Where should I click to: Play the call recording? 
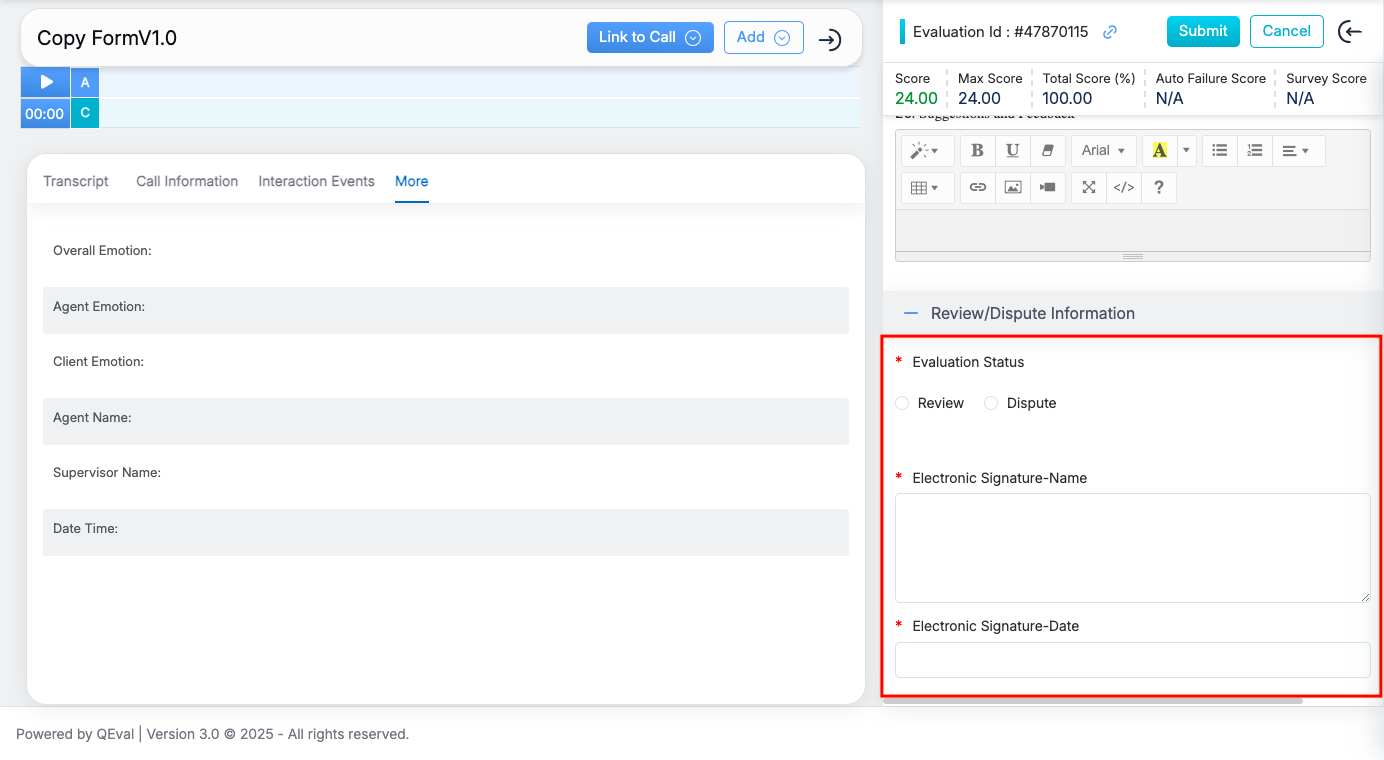point(46,82)
